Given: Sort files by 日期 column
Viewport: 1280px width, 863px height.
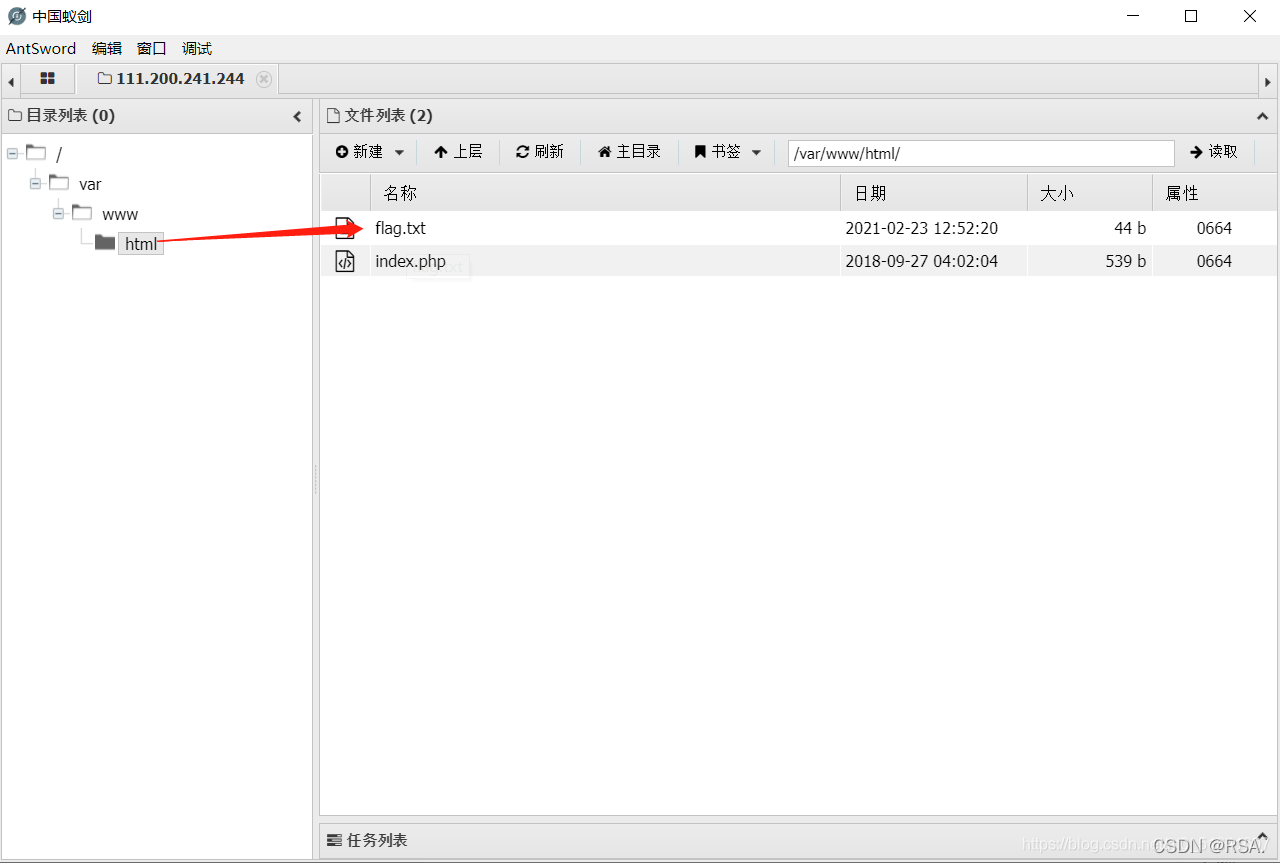Looking at the screenshot, I should point(934,193).
